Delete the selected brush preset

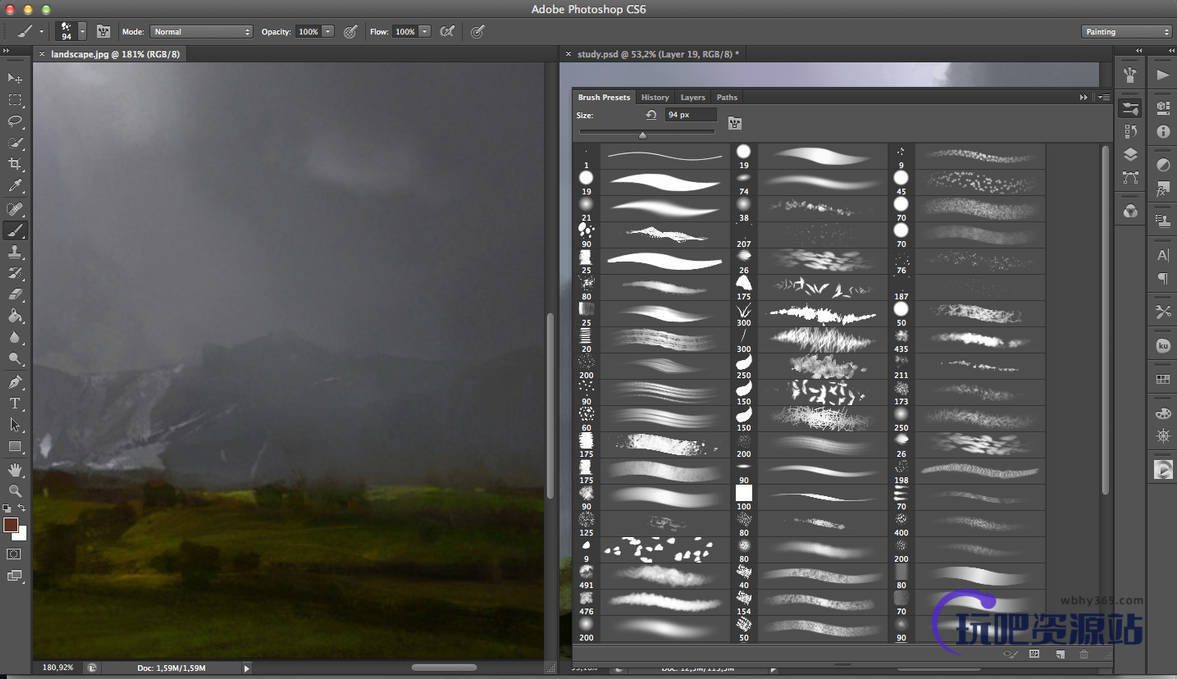point(1084,654)
